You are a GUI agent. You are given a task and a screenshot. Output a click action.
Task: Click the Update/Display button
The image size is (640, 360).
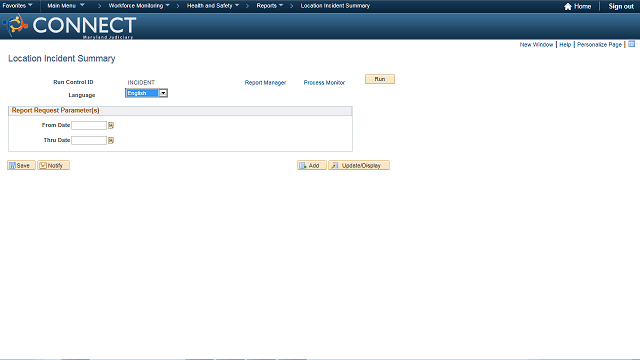pos(359,165)
